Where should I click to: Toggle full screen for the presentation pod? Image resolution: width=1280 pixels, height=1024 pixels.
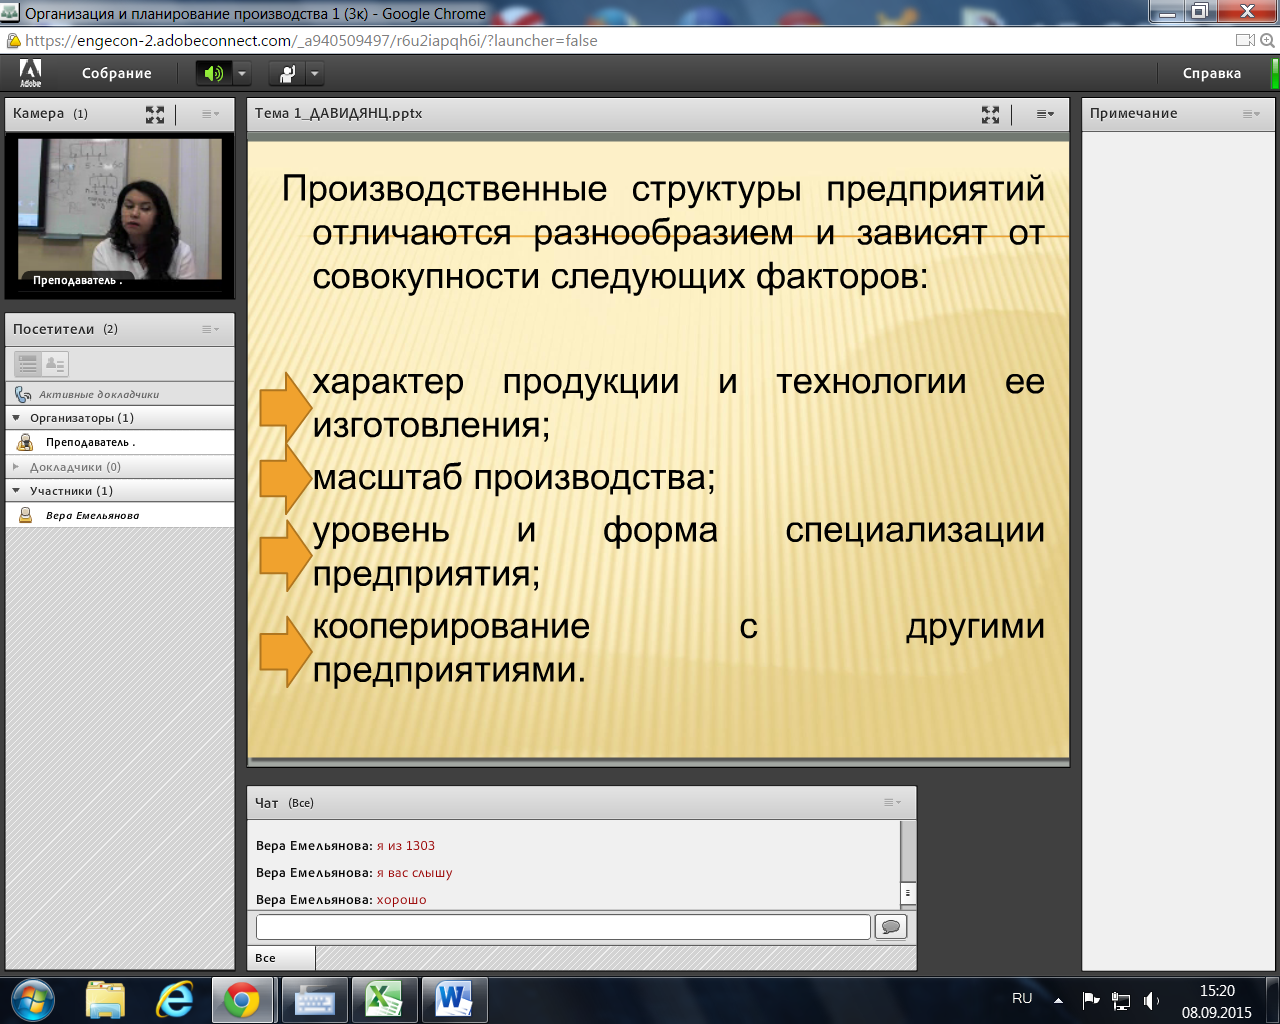(x=990, y=114)
